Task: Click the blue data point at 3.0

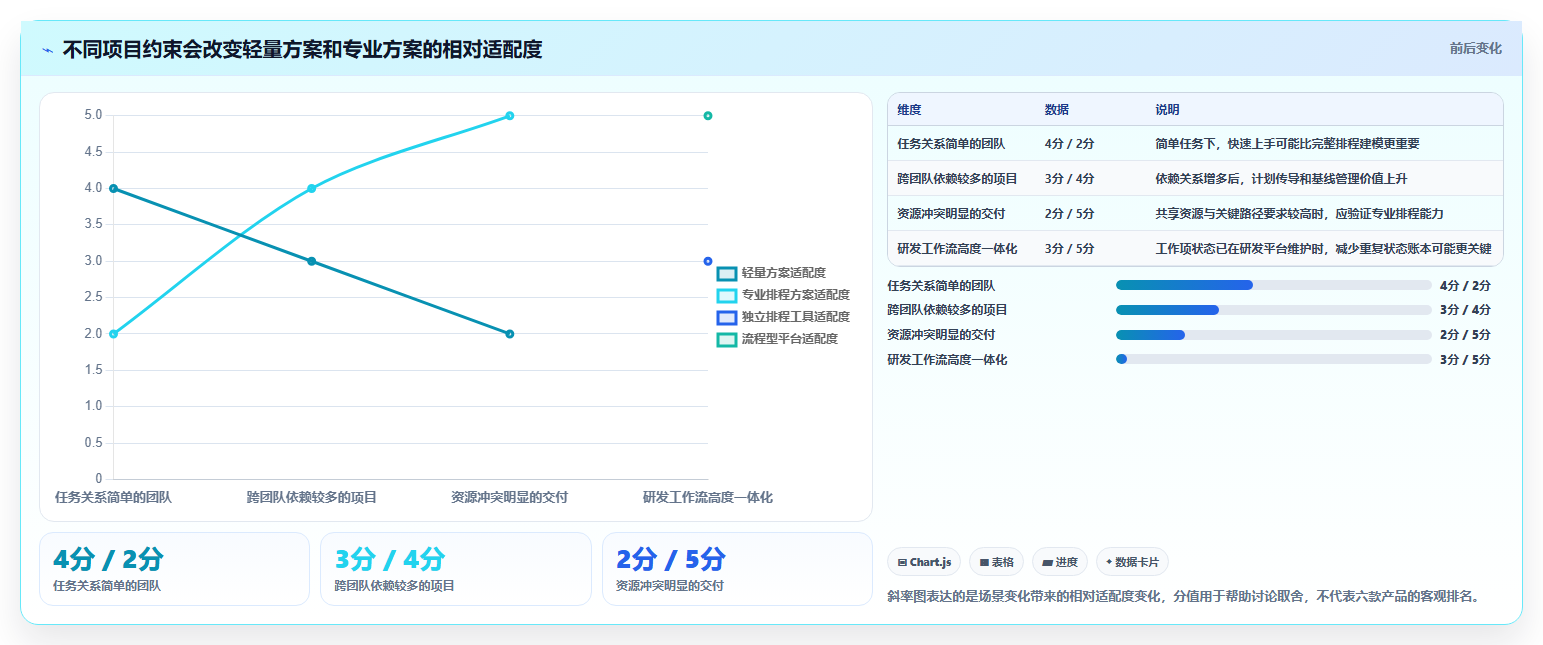Action: coord(708,261)
